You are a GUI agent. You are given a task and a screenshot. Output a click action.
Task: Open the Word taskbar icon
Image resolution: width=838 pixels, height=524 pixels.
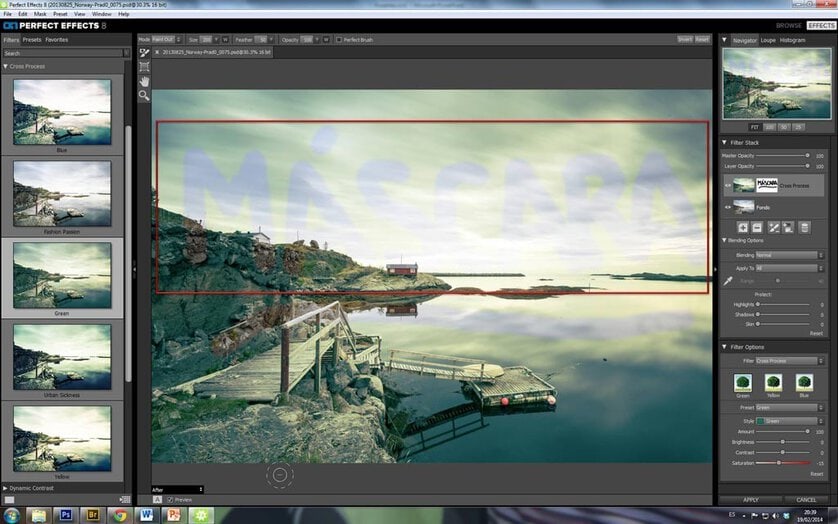pyautogui.click(x=147, y=515)
